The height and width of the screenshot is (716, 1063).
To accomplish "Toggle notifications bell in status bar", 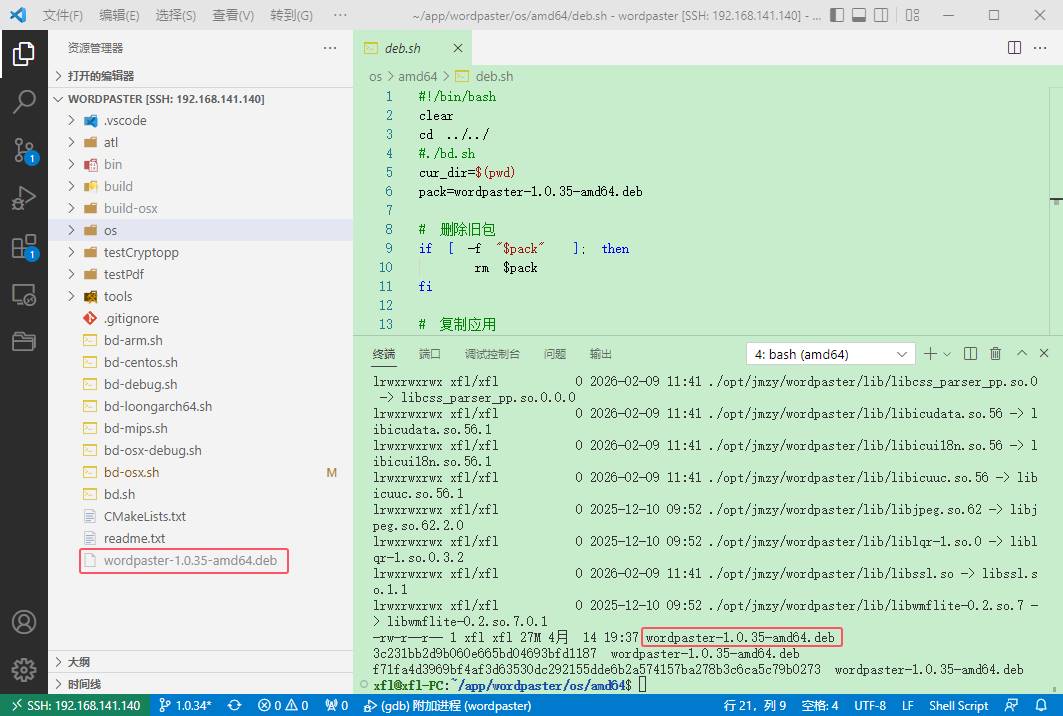I will tap(1042, 705).
